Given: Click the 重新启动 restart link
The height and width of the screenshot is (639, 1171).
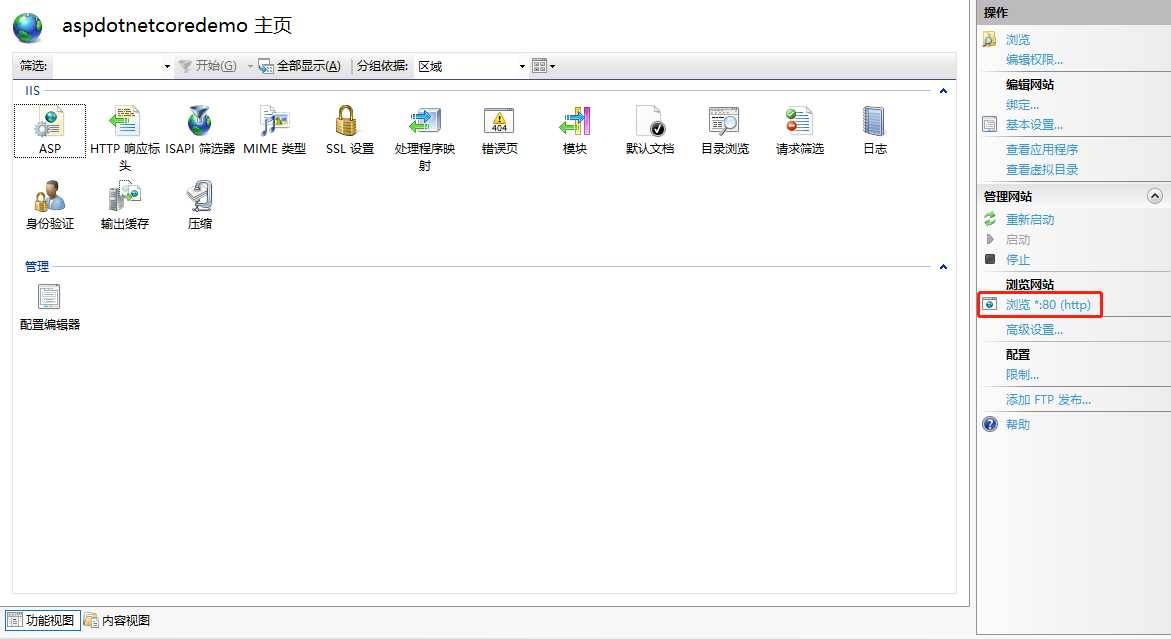Looking at the screenshot, I should point(1029,219).
